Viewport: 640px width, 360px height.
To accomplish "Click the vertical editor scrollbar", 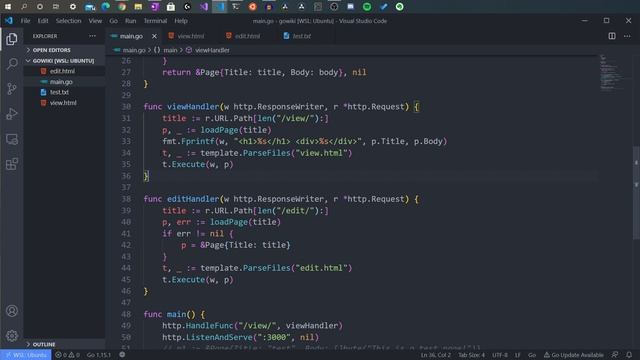I will pyautogui.click(x=636, y=193).
